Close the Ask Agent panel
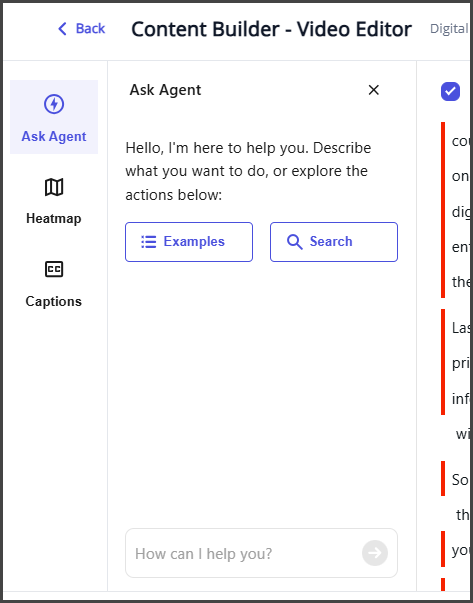The width and height of the screenshot is (473, 603). pyautogui.click(x=373, y=90)
